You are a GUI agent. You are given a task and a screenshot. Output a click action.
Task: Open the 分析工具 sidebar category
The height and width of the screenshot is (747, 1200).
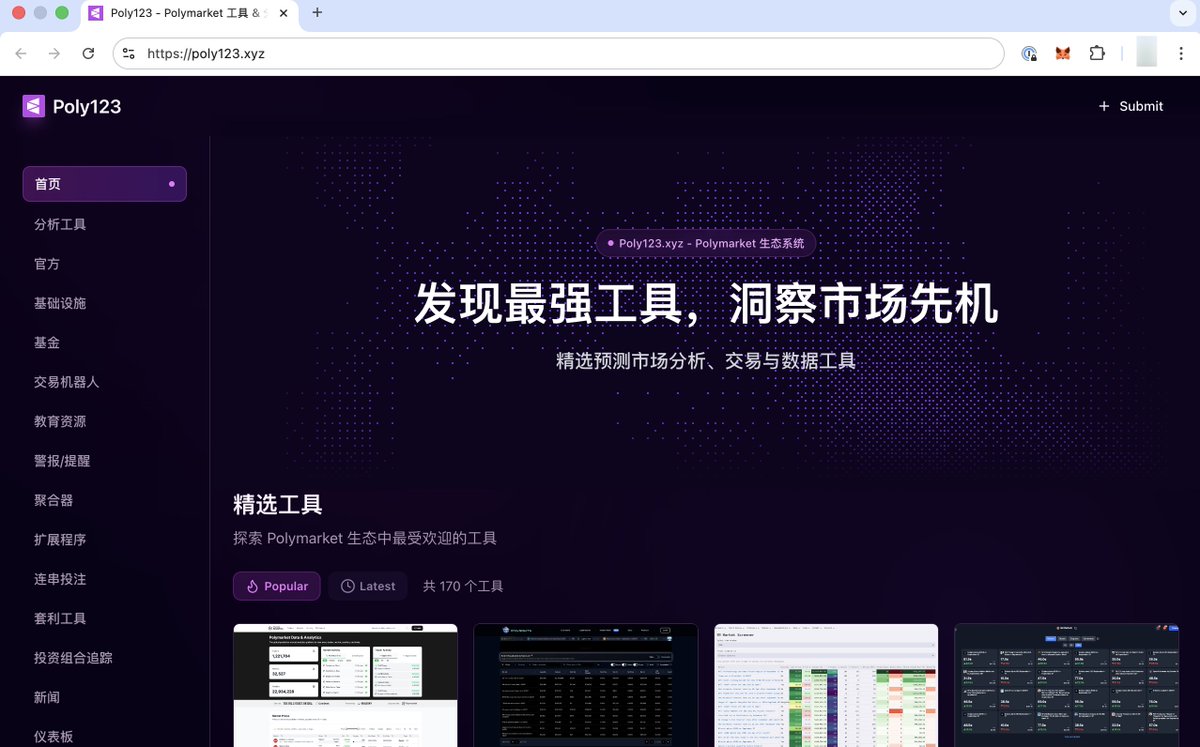pos(60,224)
